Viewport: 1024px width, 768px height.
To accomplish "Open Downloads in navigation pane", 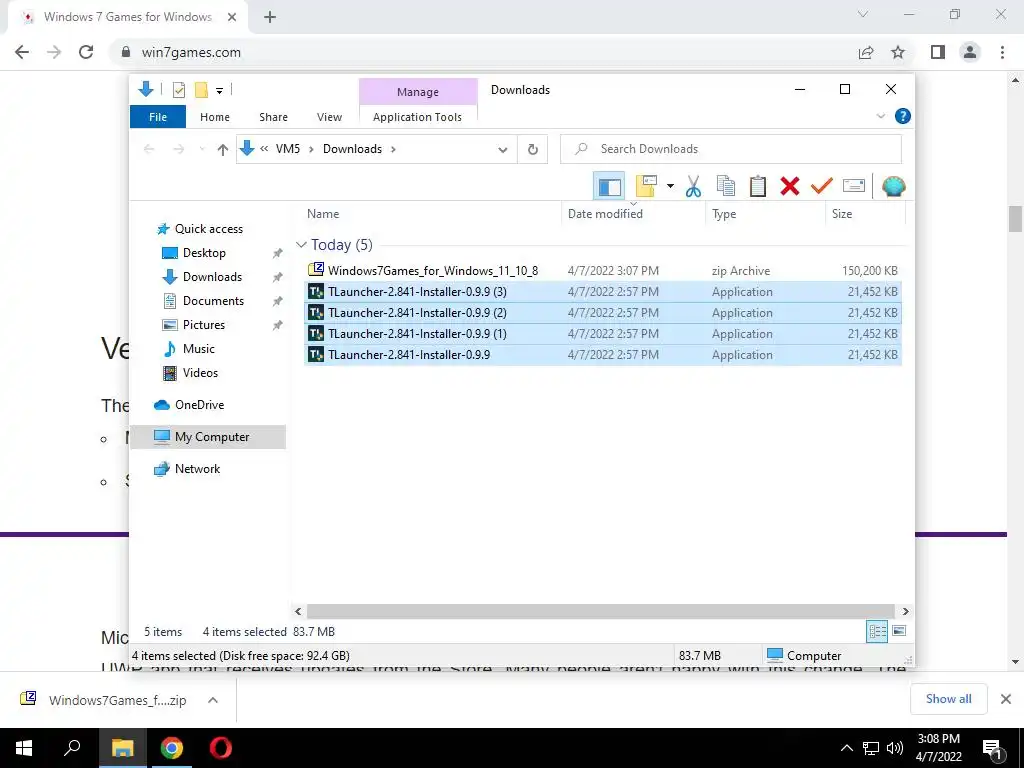I will pos(212,277).
